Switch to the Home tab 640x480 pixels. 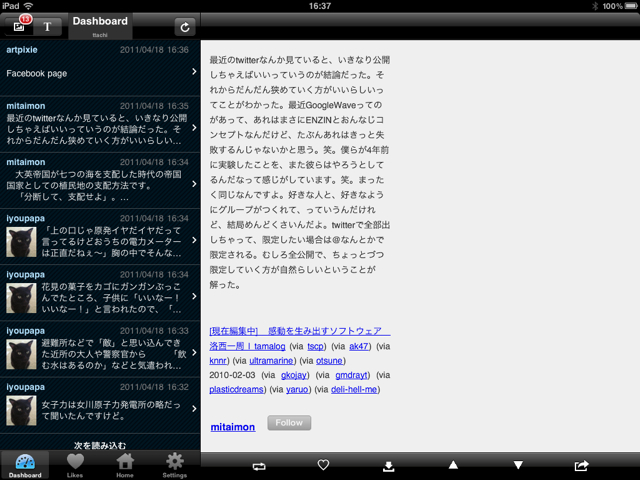tap(125, 465)
